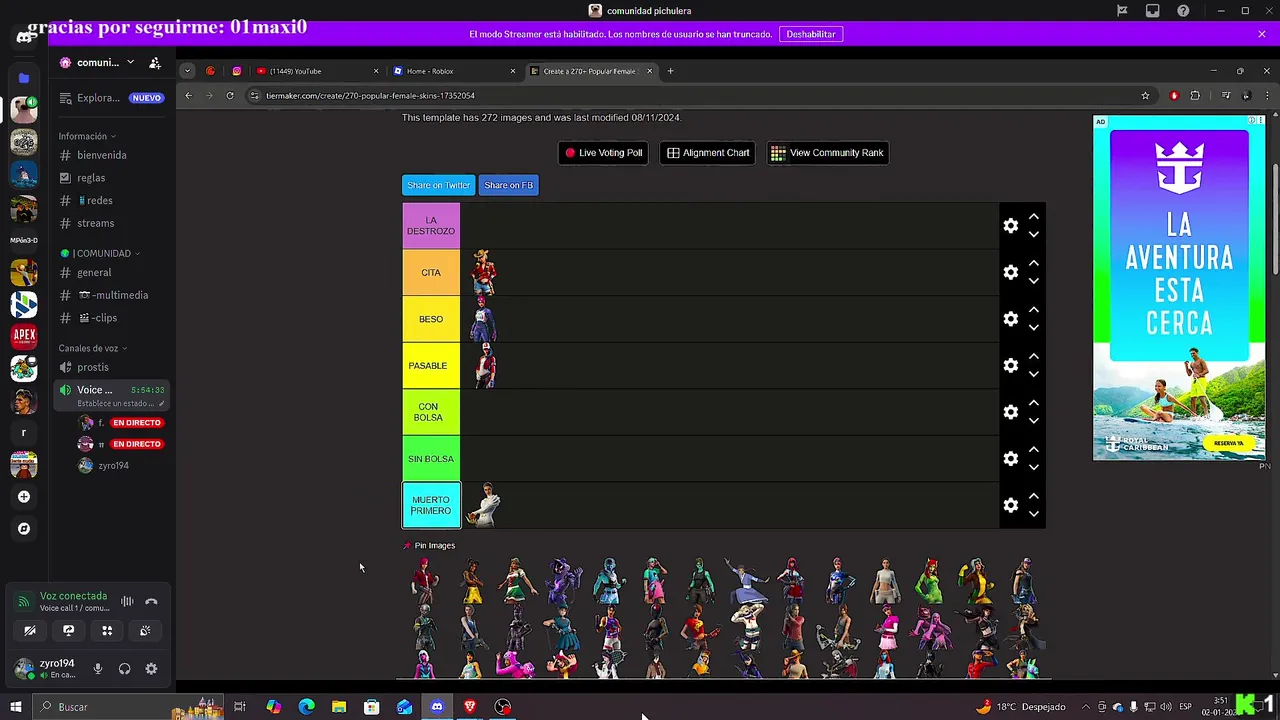The image size is (1280, 720).
Task: Bookmark this page with star icon
Action: (1145, 96)
